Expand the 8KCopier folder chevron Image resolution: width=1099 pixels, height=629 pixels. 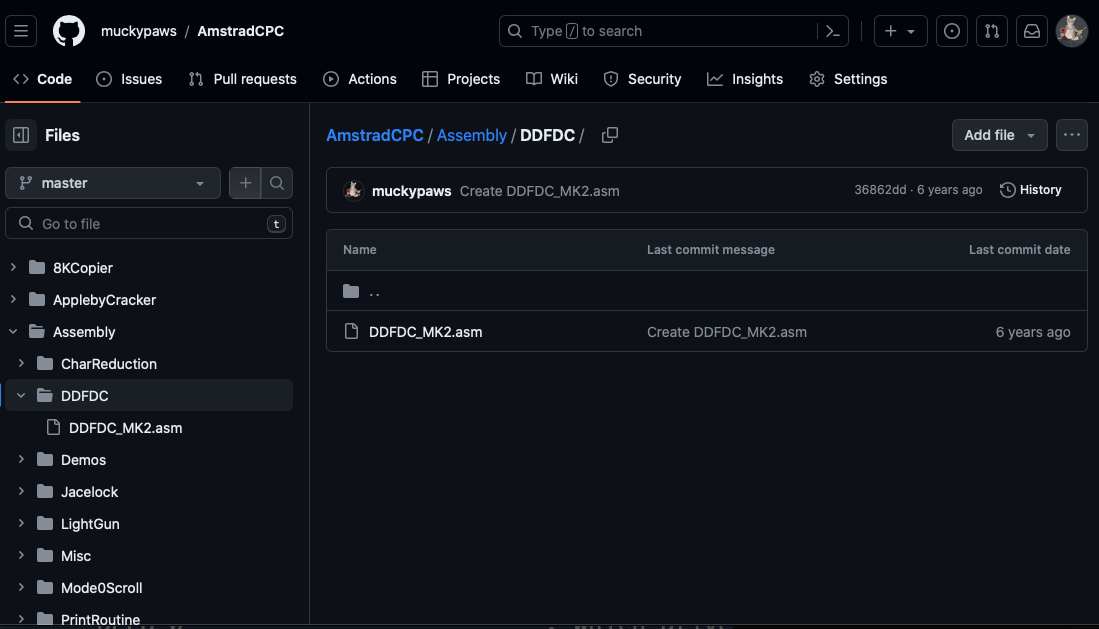pyautogui.click(x=13, y=267)
